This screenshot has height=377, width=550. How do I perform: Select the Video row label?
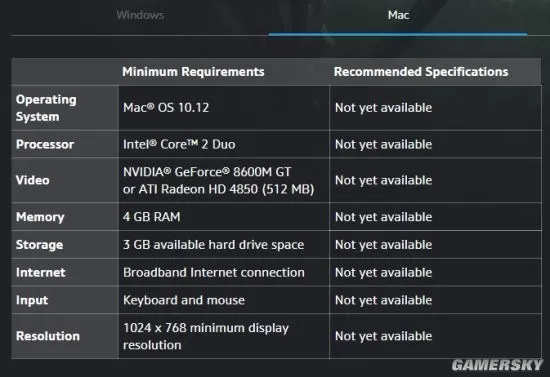(33, 180)
